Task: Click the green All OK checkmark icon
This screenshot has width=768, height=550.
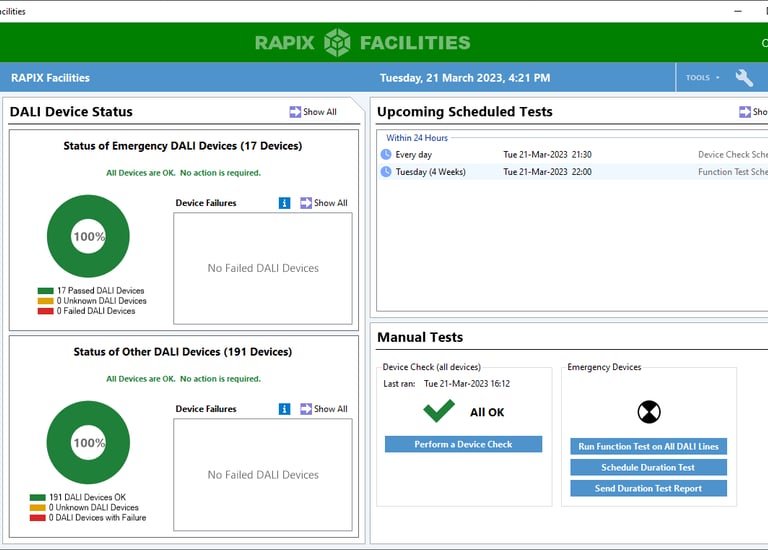Action: (x=439, y=410)
